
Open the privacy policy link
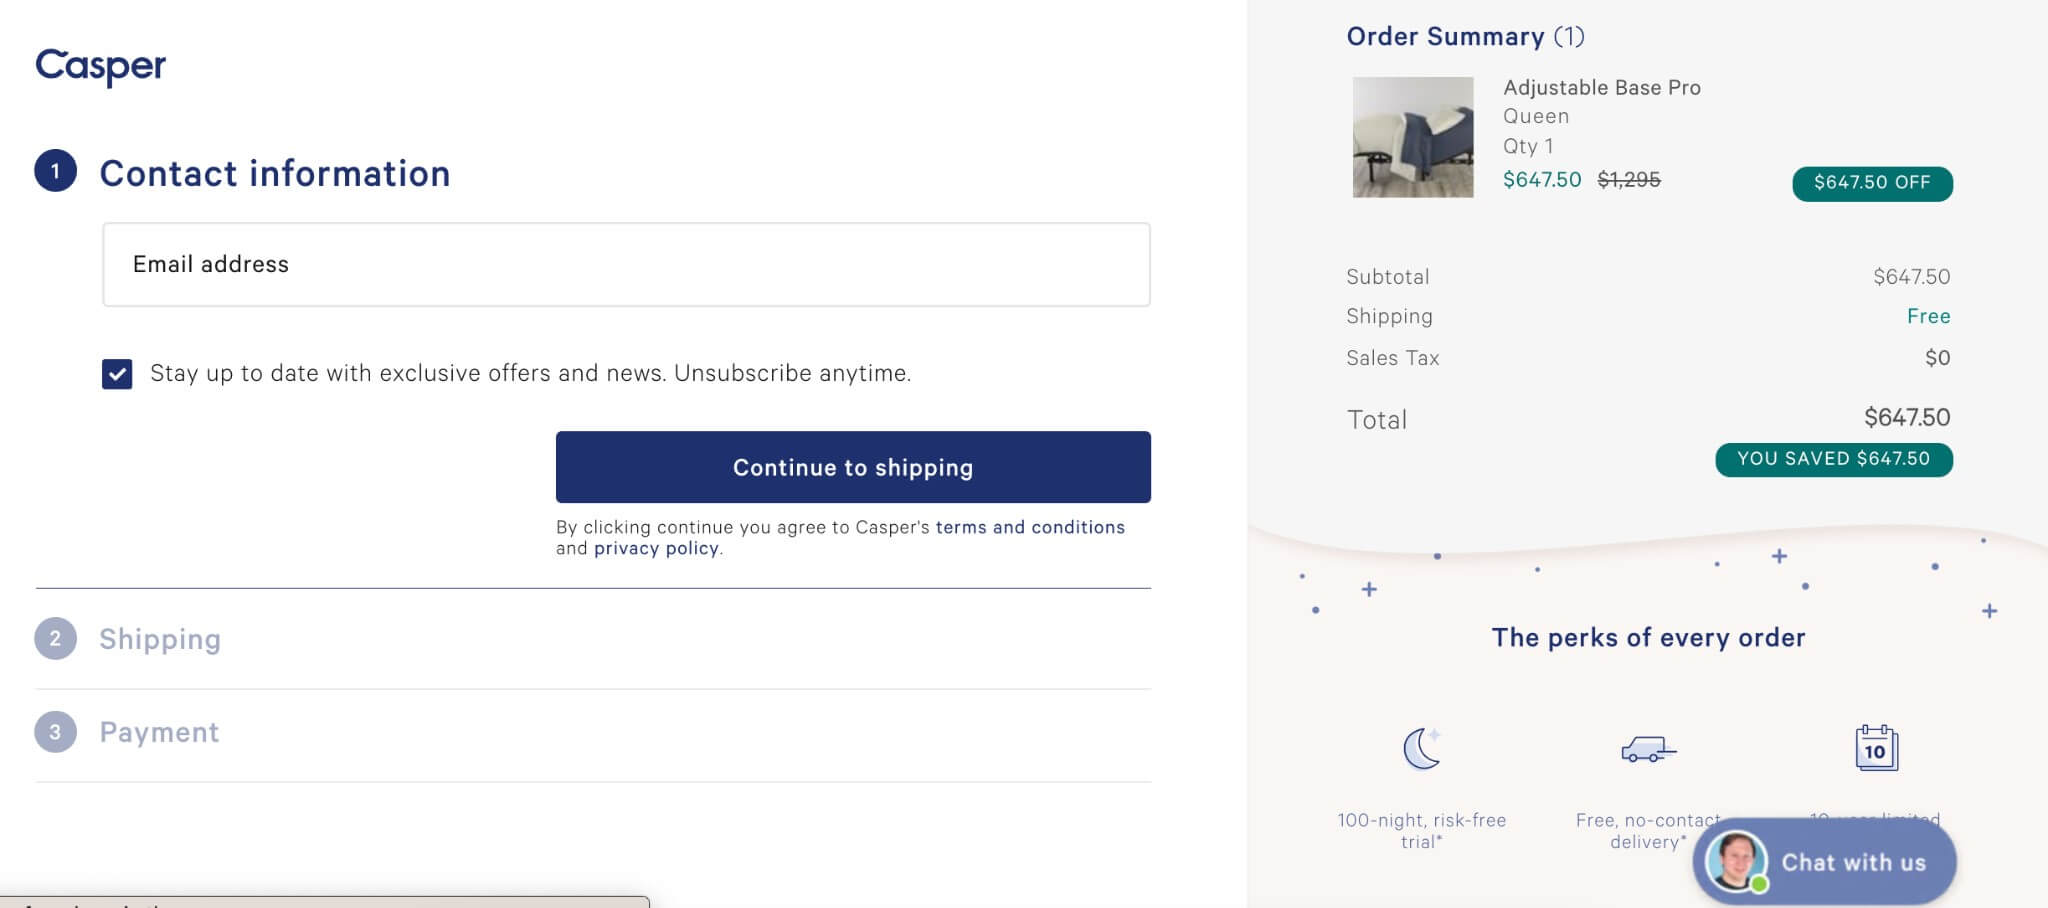click(656, 548)
